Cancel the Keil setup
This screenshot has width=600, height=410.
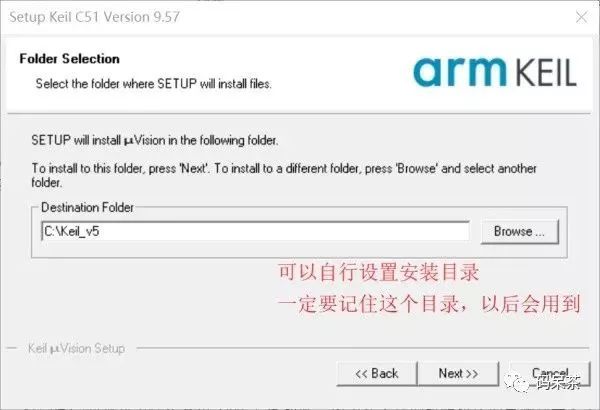550,373
